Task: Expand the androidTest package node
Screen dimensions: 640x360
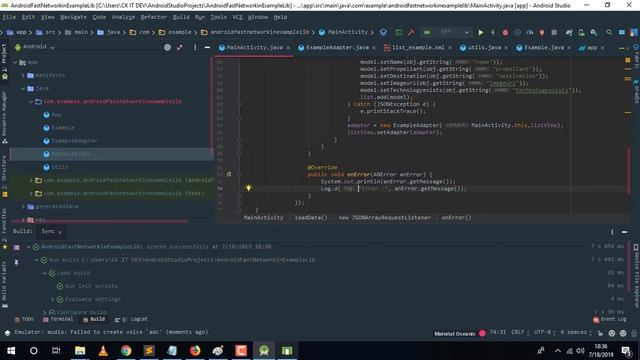Action: 31,180
